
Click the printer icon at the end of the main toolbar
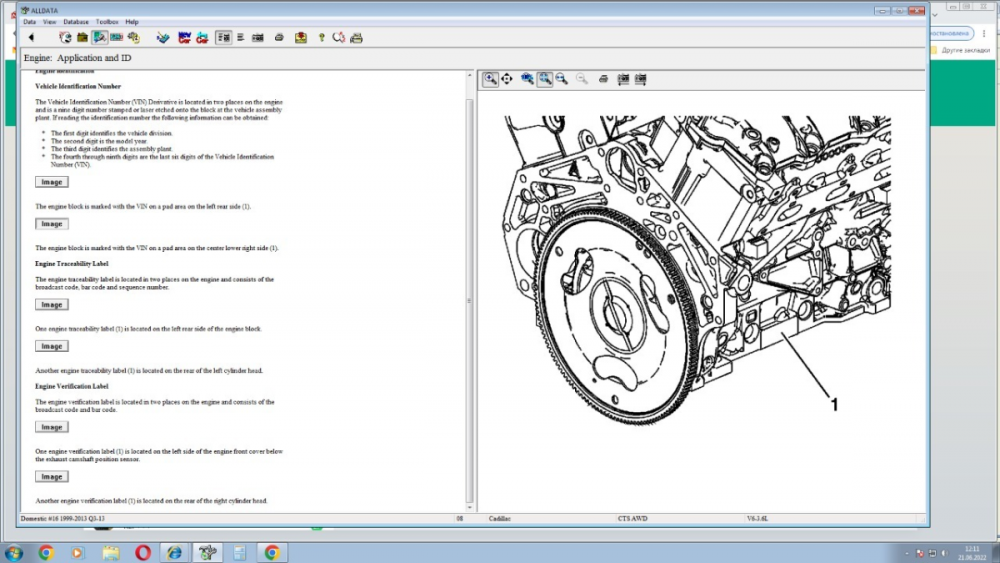pyautogui.click(x=356, y=38)
